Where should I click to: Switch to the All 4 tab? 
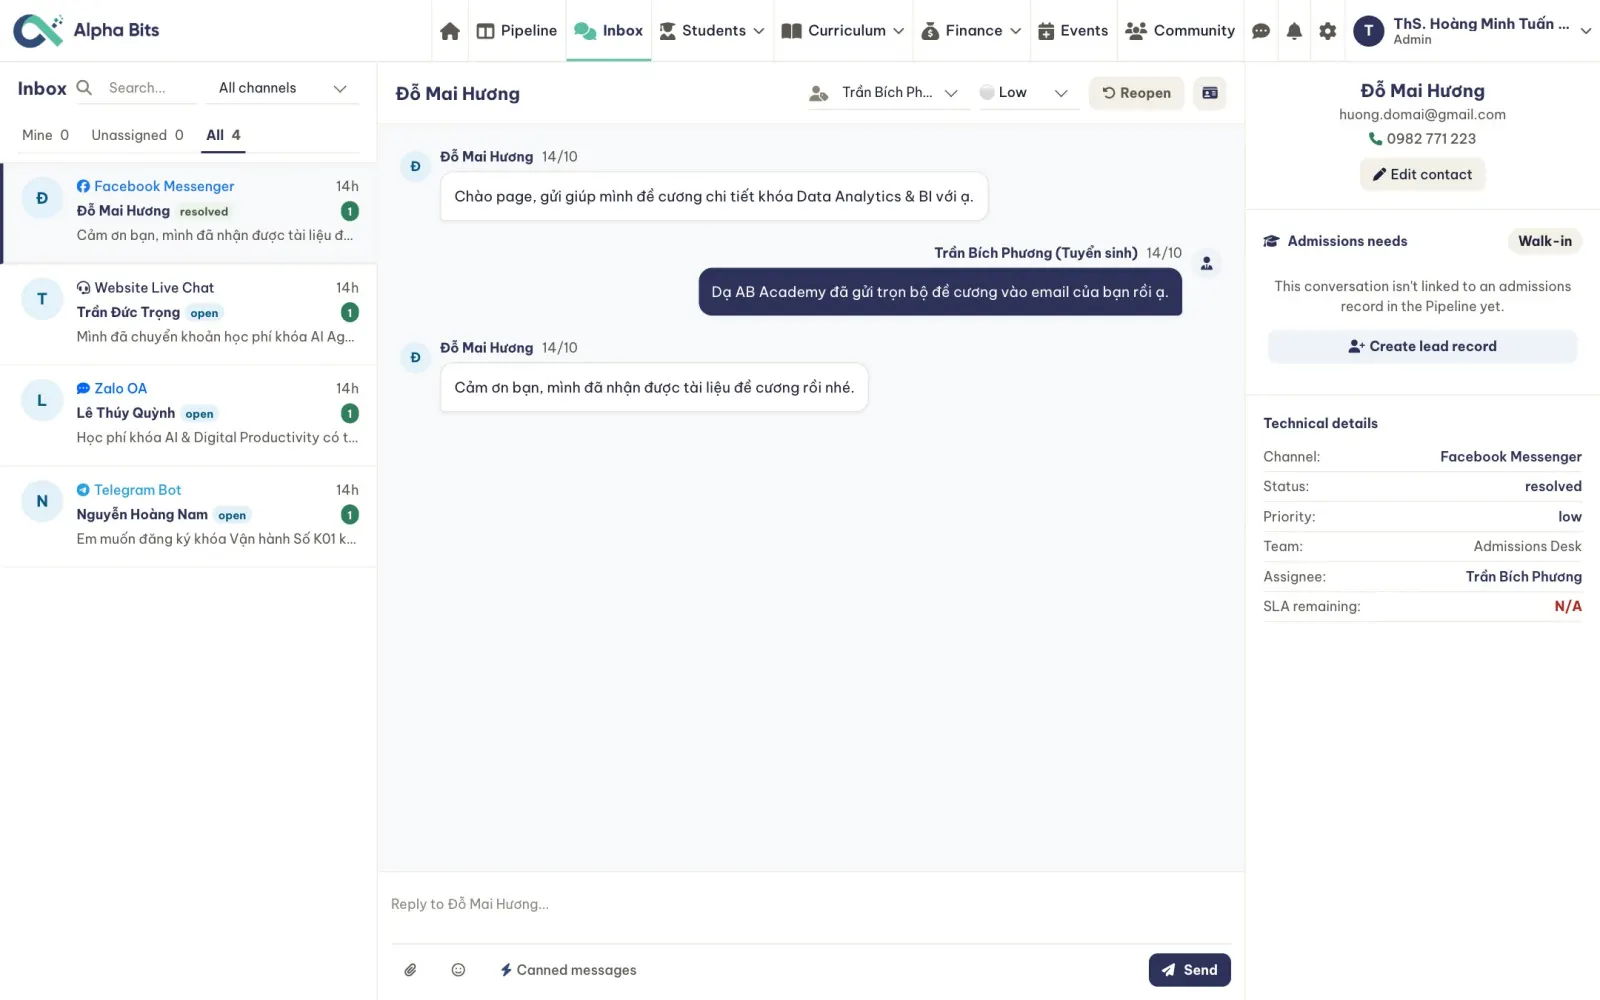click(223, 135)
